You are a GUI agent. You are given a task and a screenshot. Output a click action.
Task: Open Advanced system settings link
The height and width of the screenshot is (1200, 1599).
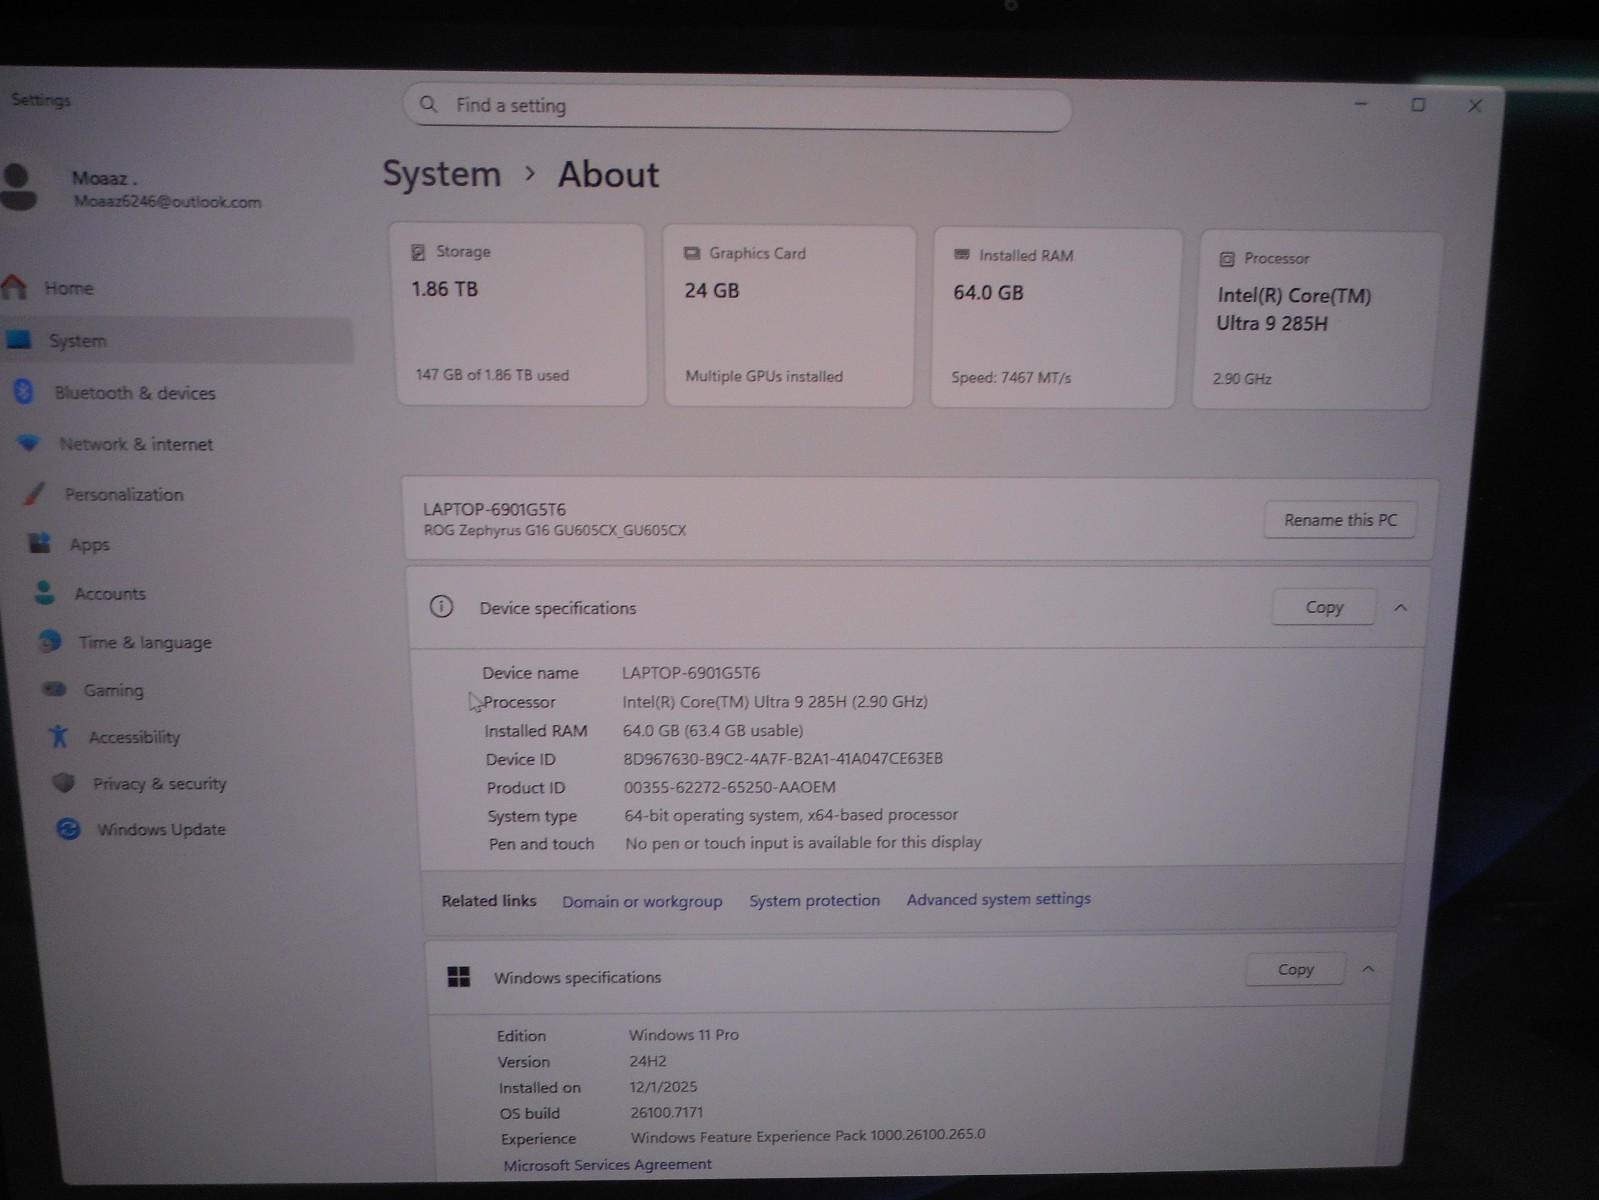click(x=999, y=899)
